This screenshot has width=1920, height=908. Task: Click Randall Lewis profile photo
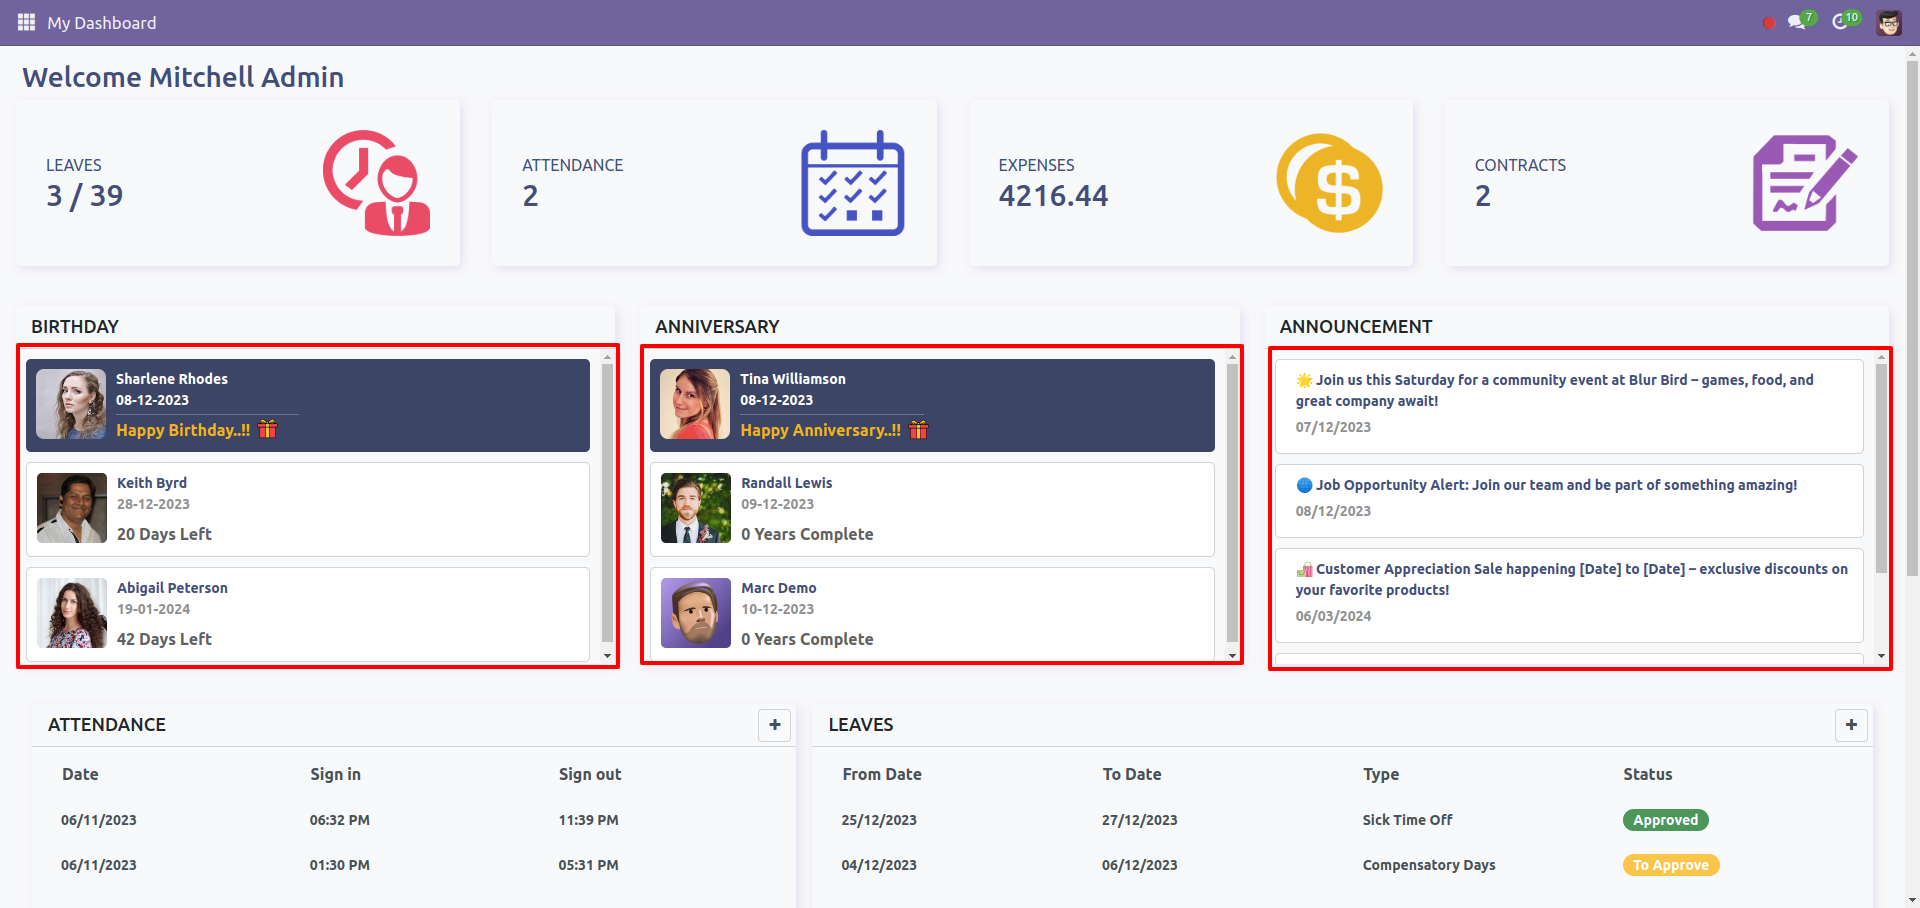696,508
